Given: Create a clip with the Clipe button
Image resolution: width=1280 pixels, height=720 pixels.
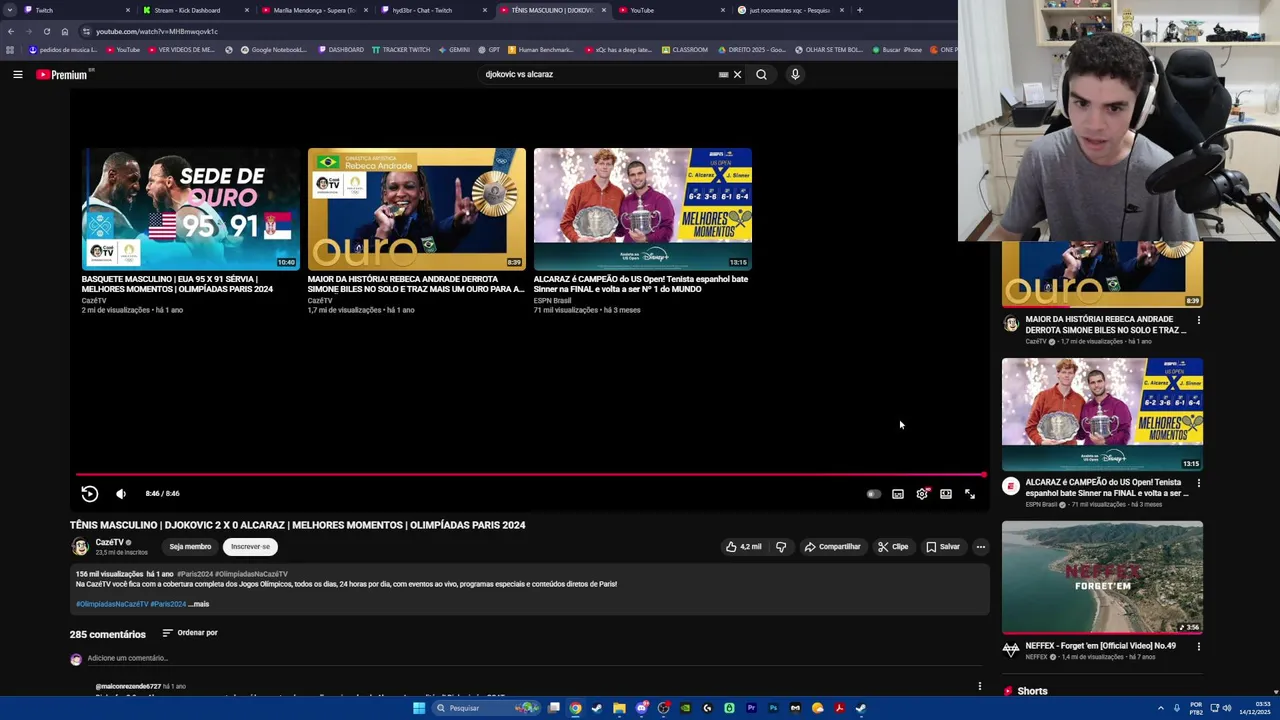Looking at the screenshot, I should pyautogui.click(x=893, y=547).
